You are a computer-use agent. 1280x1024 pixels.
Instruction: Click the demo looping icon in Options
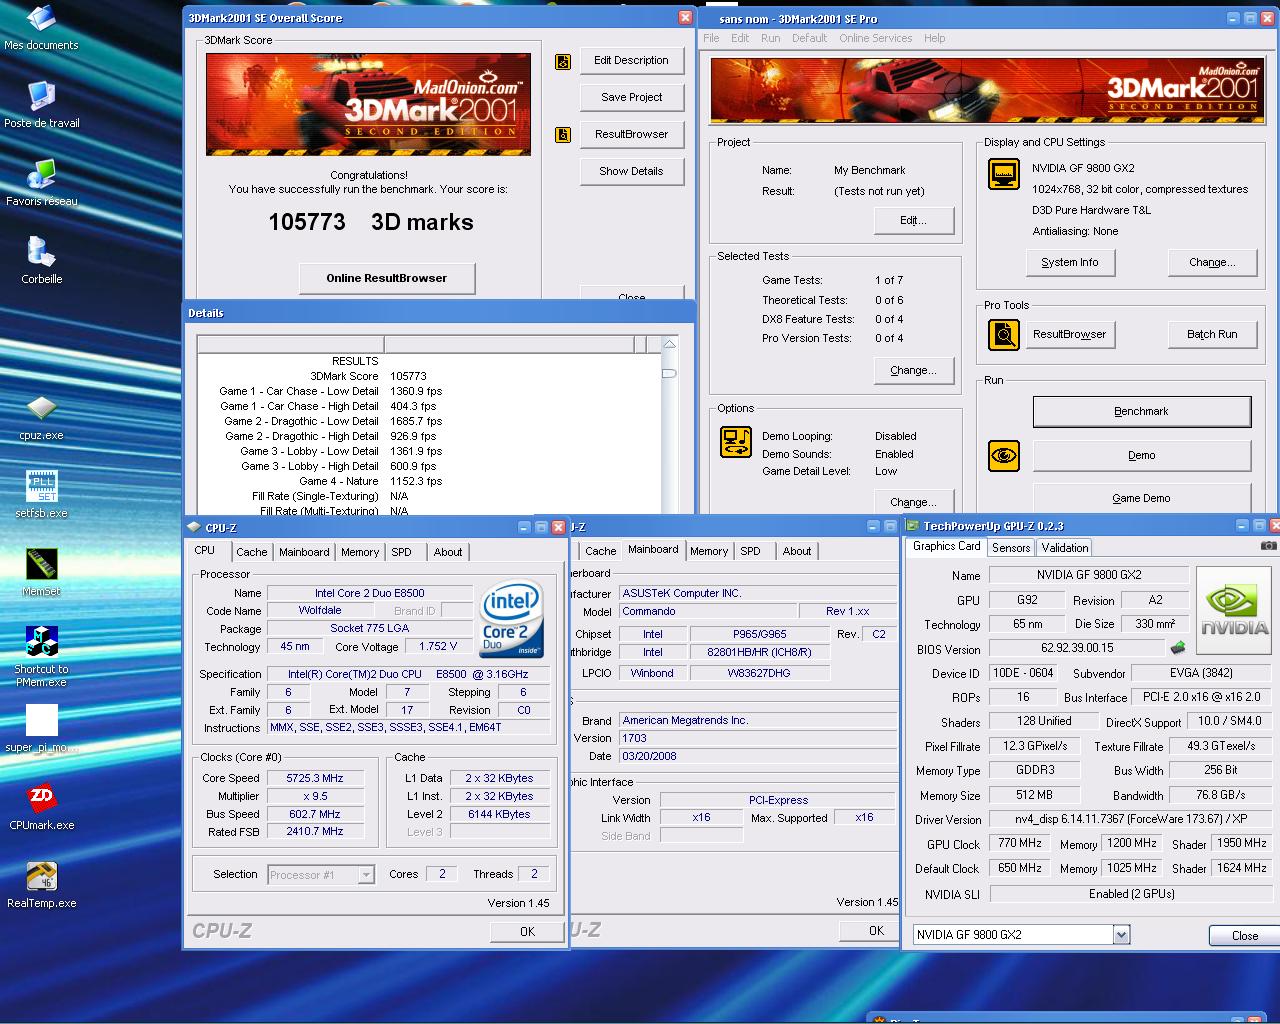(x=736, y=442)
